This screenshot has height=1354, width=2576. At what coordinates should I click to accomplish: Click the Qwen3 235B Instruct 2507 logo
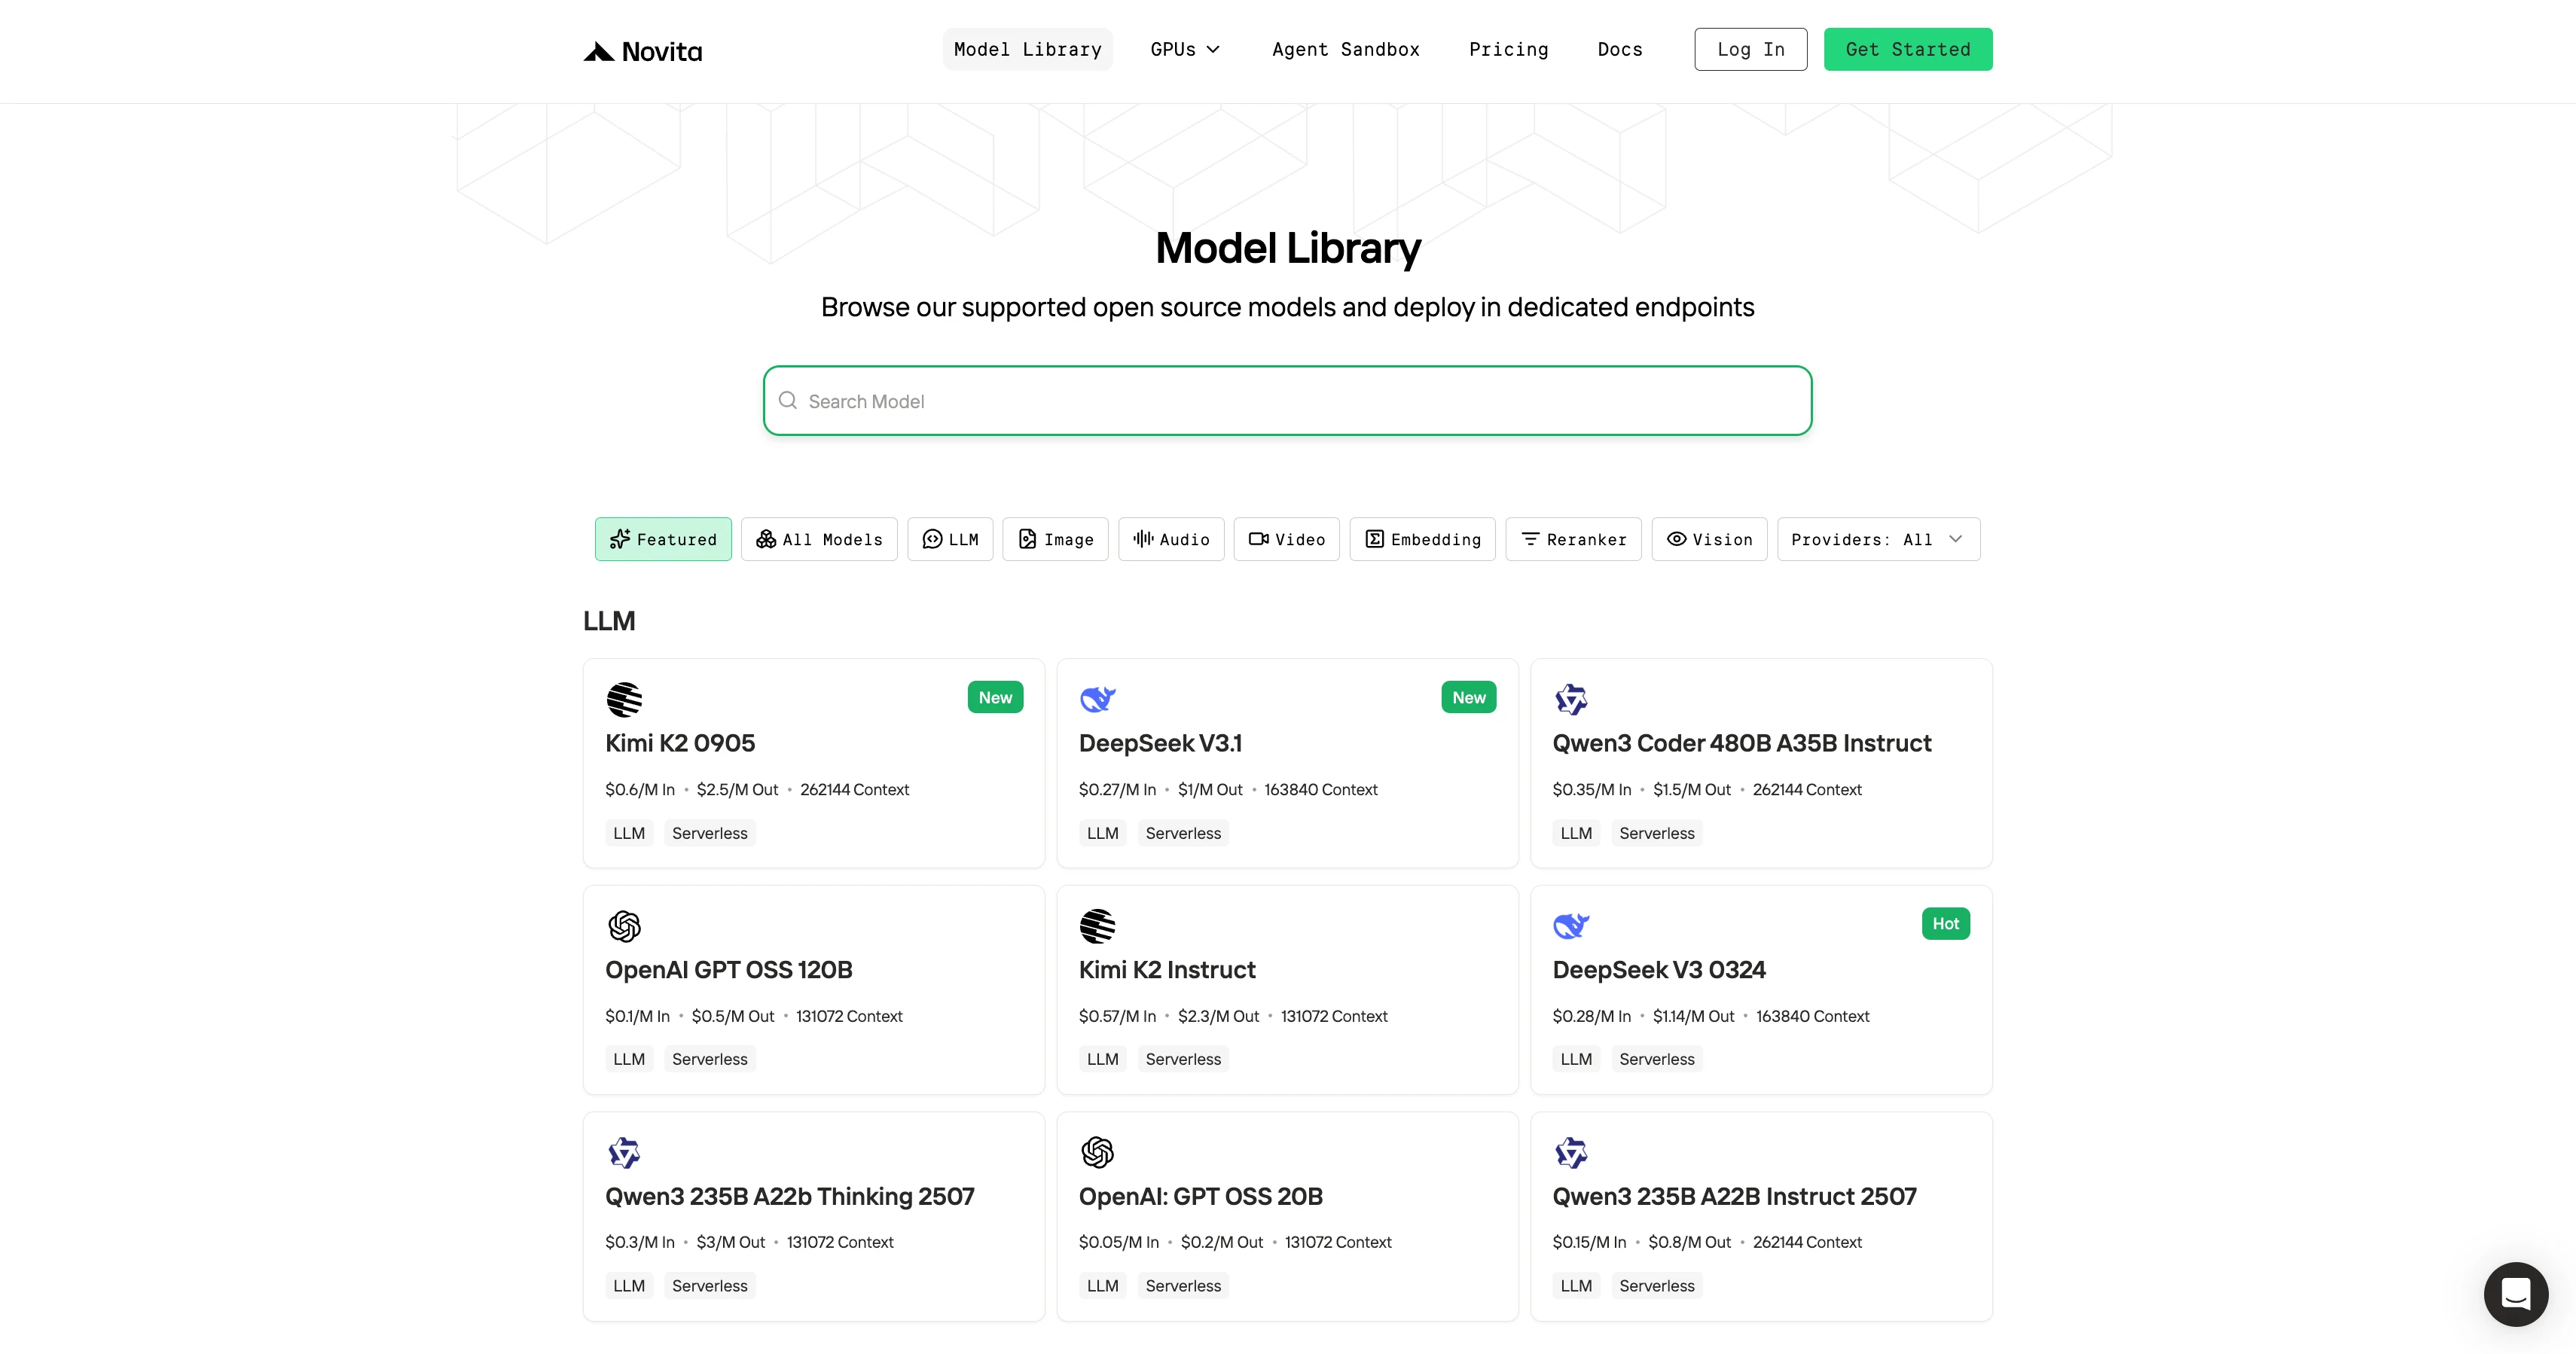pyautogui.click(x=1571, y=1153)
